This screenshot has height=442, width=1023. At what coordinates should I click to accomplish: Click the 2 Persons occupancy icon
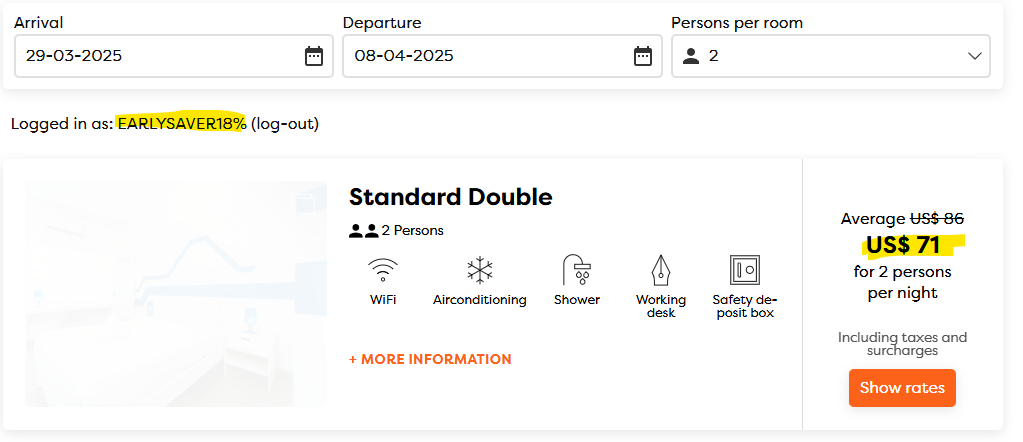click(364, 231)
